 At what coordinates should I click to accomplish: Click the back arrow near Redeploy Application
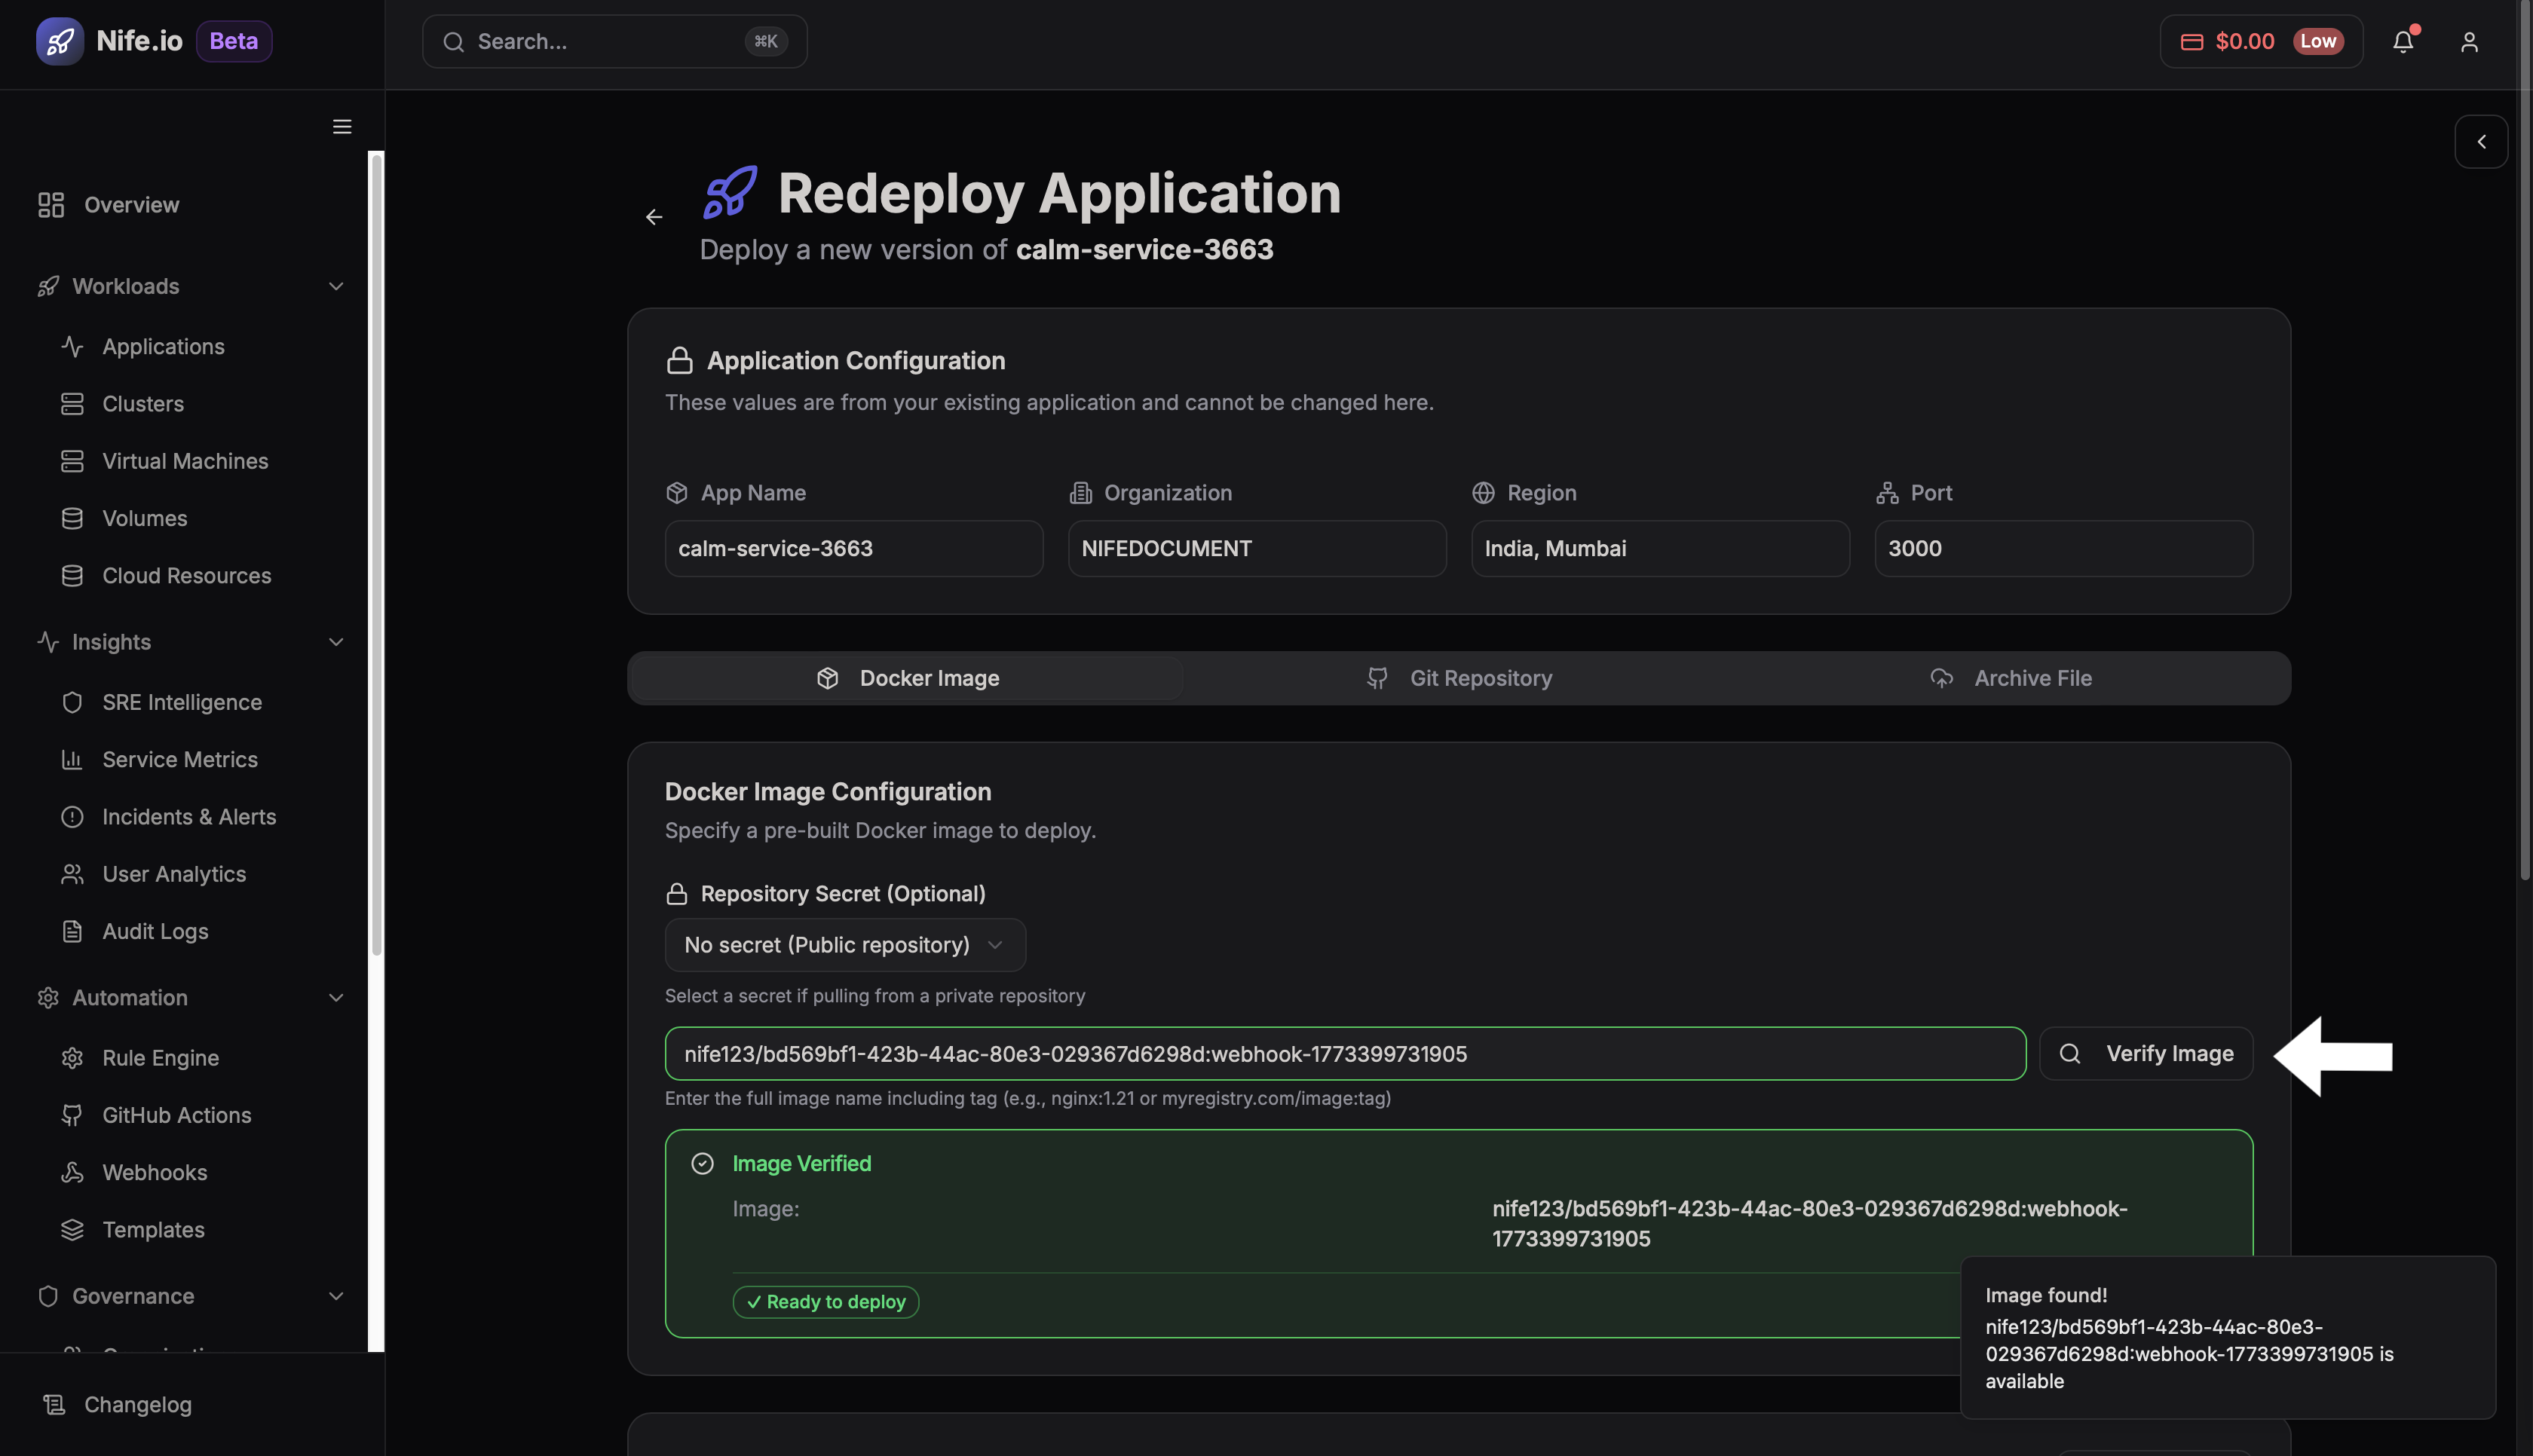pos(654,217)
